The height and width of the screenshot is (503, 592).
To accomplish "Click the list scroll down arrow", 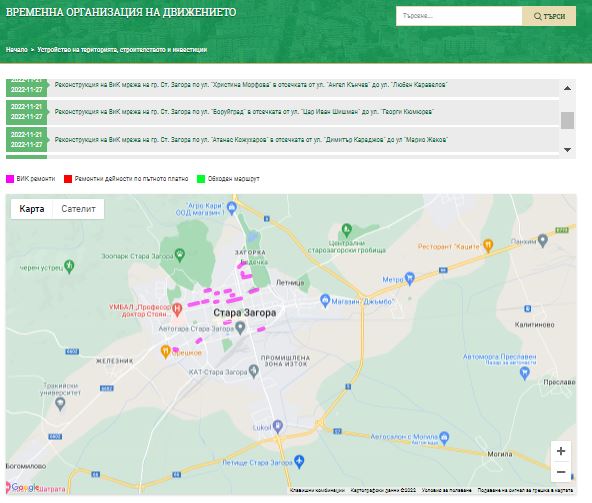I will click(567, 150).
